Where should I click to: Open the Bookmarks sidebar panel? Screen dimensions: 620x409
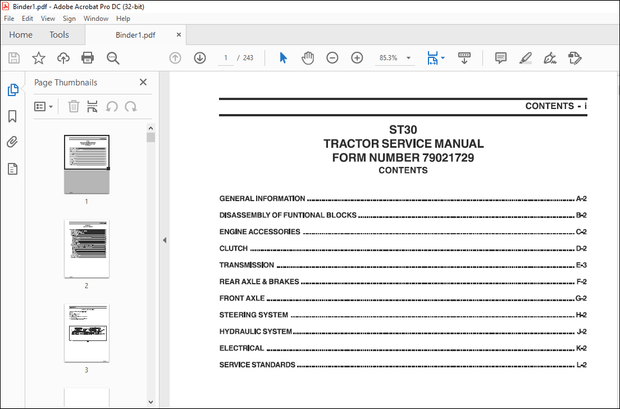click(x=13, y=116)
